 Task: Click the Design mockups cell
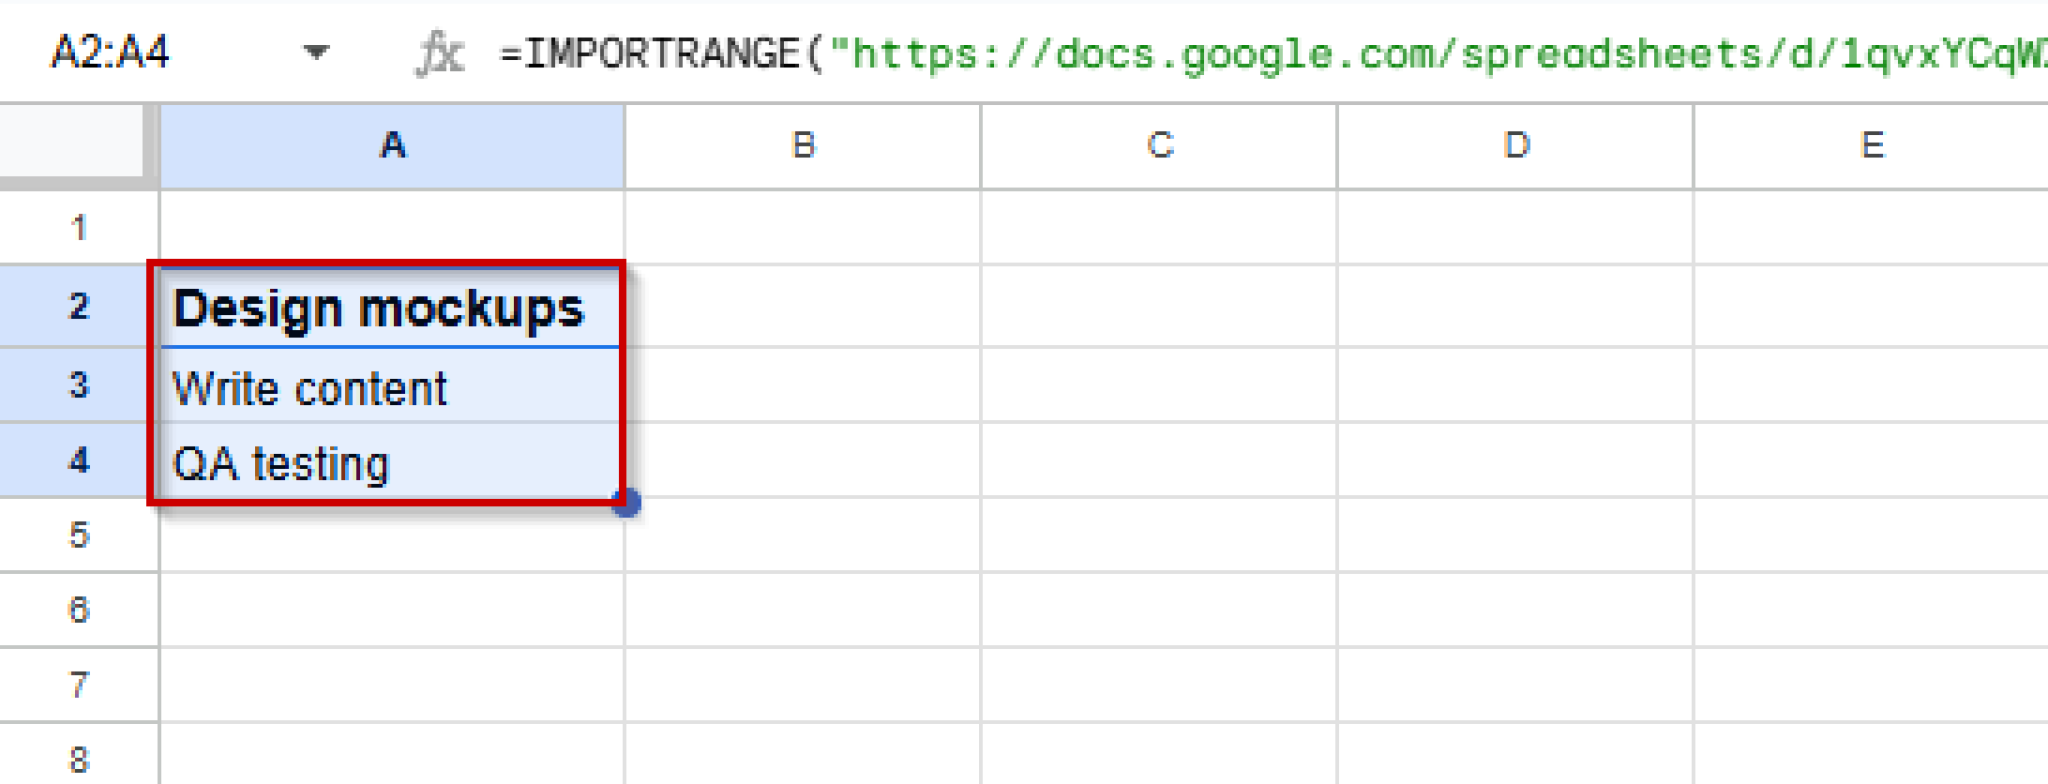coord(390,307)
